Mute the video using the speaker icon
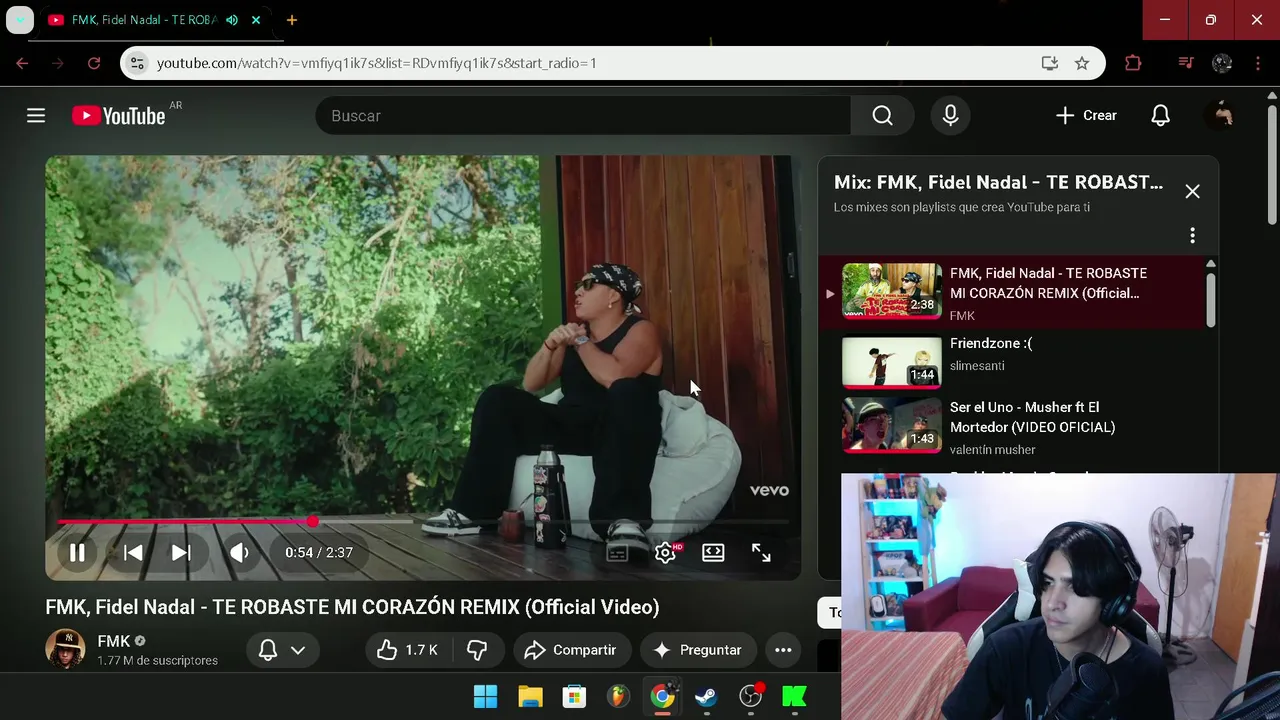1280x720 pixels. coord(239,552)
